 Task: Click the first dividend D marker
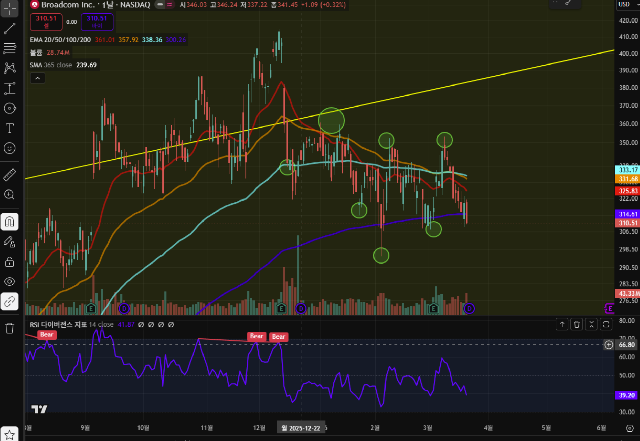(x=124, y=308)
